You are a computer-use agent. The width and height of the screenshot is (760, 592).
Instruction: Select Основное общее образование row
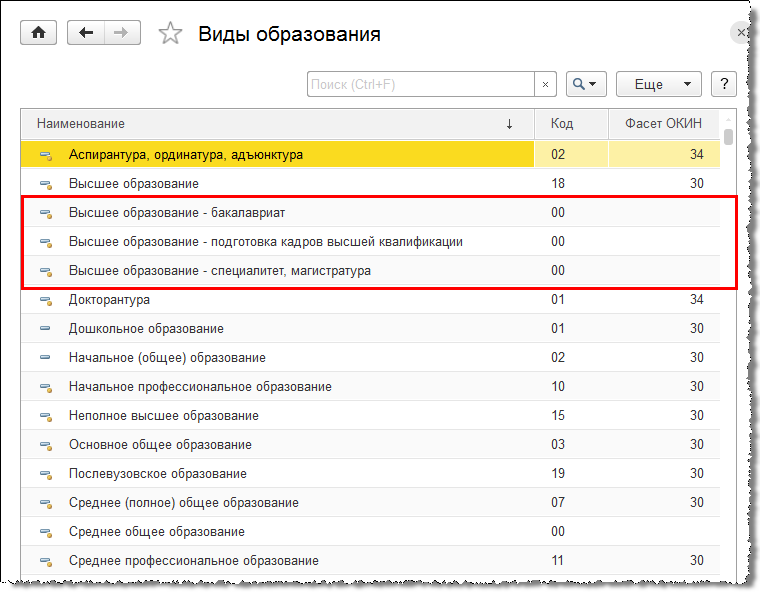tap(371, 445)
